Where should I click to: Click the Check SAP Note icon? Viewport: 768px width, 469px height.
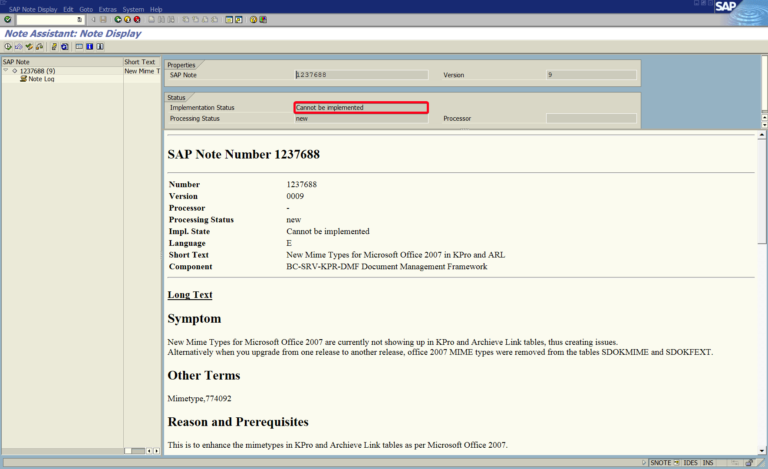coord(54,47)
